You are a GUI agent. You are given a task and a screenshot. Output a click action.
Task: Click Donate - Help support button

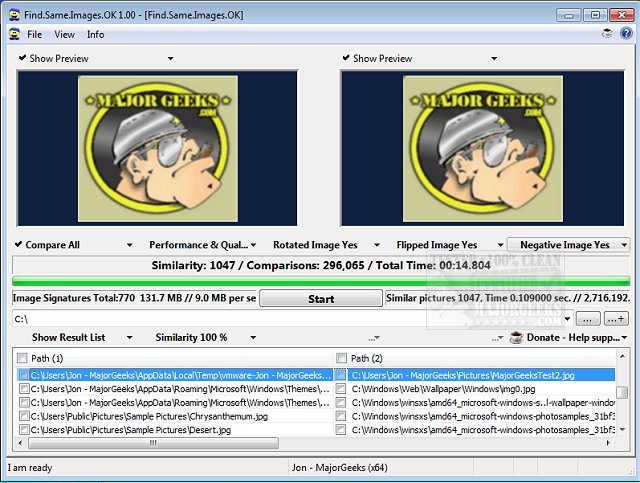tap(568, 338)
